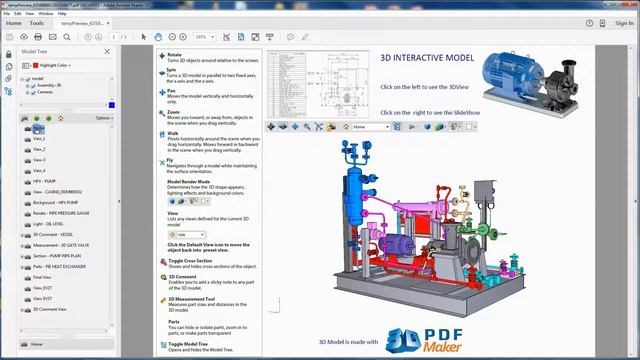This screenshot has width=640, height=360.
Task: Zoom in with the plus icon
Action: (183, 37)
